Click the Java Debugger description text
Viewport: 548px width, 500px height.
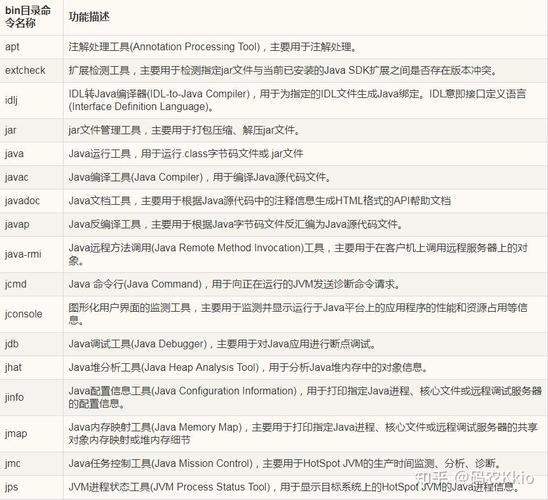click(x=222, y=344)
